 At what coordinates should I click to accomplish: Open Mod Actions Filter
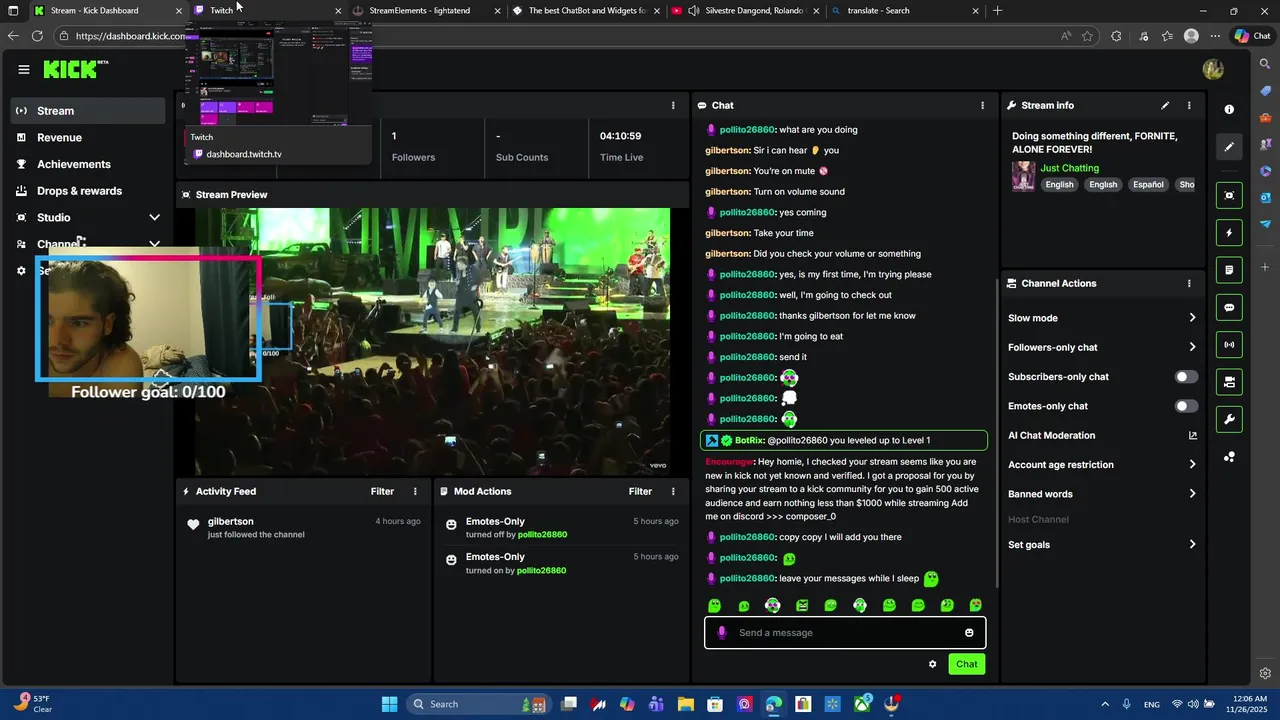coord(640,491)
